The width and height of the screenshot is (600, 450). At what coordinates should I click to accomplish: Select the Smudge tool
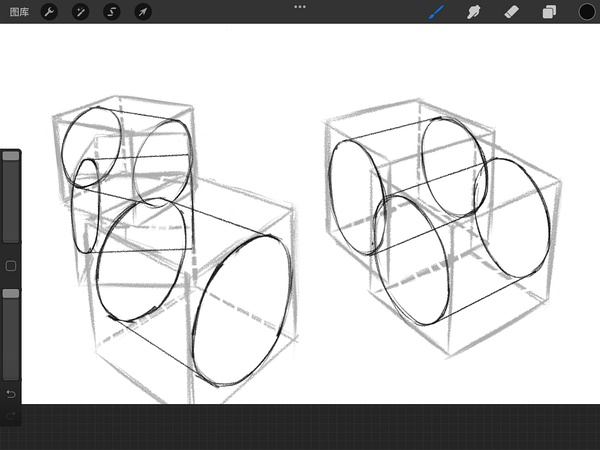[474, 12]
